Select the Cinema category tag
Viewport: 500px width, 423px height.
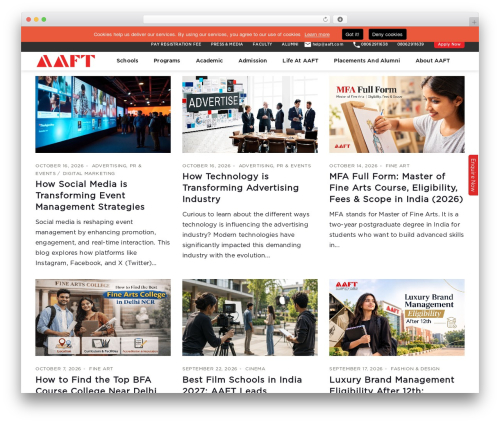click(x=255, y=369)
